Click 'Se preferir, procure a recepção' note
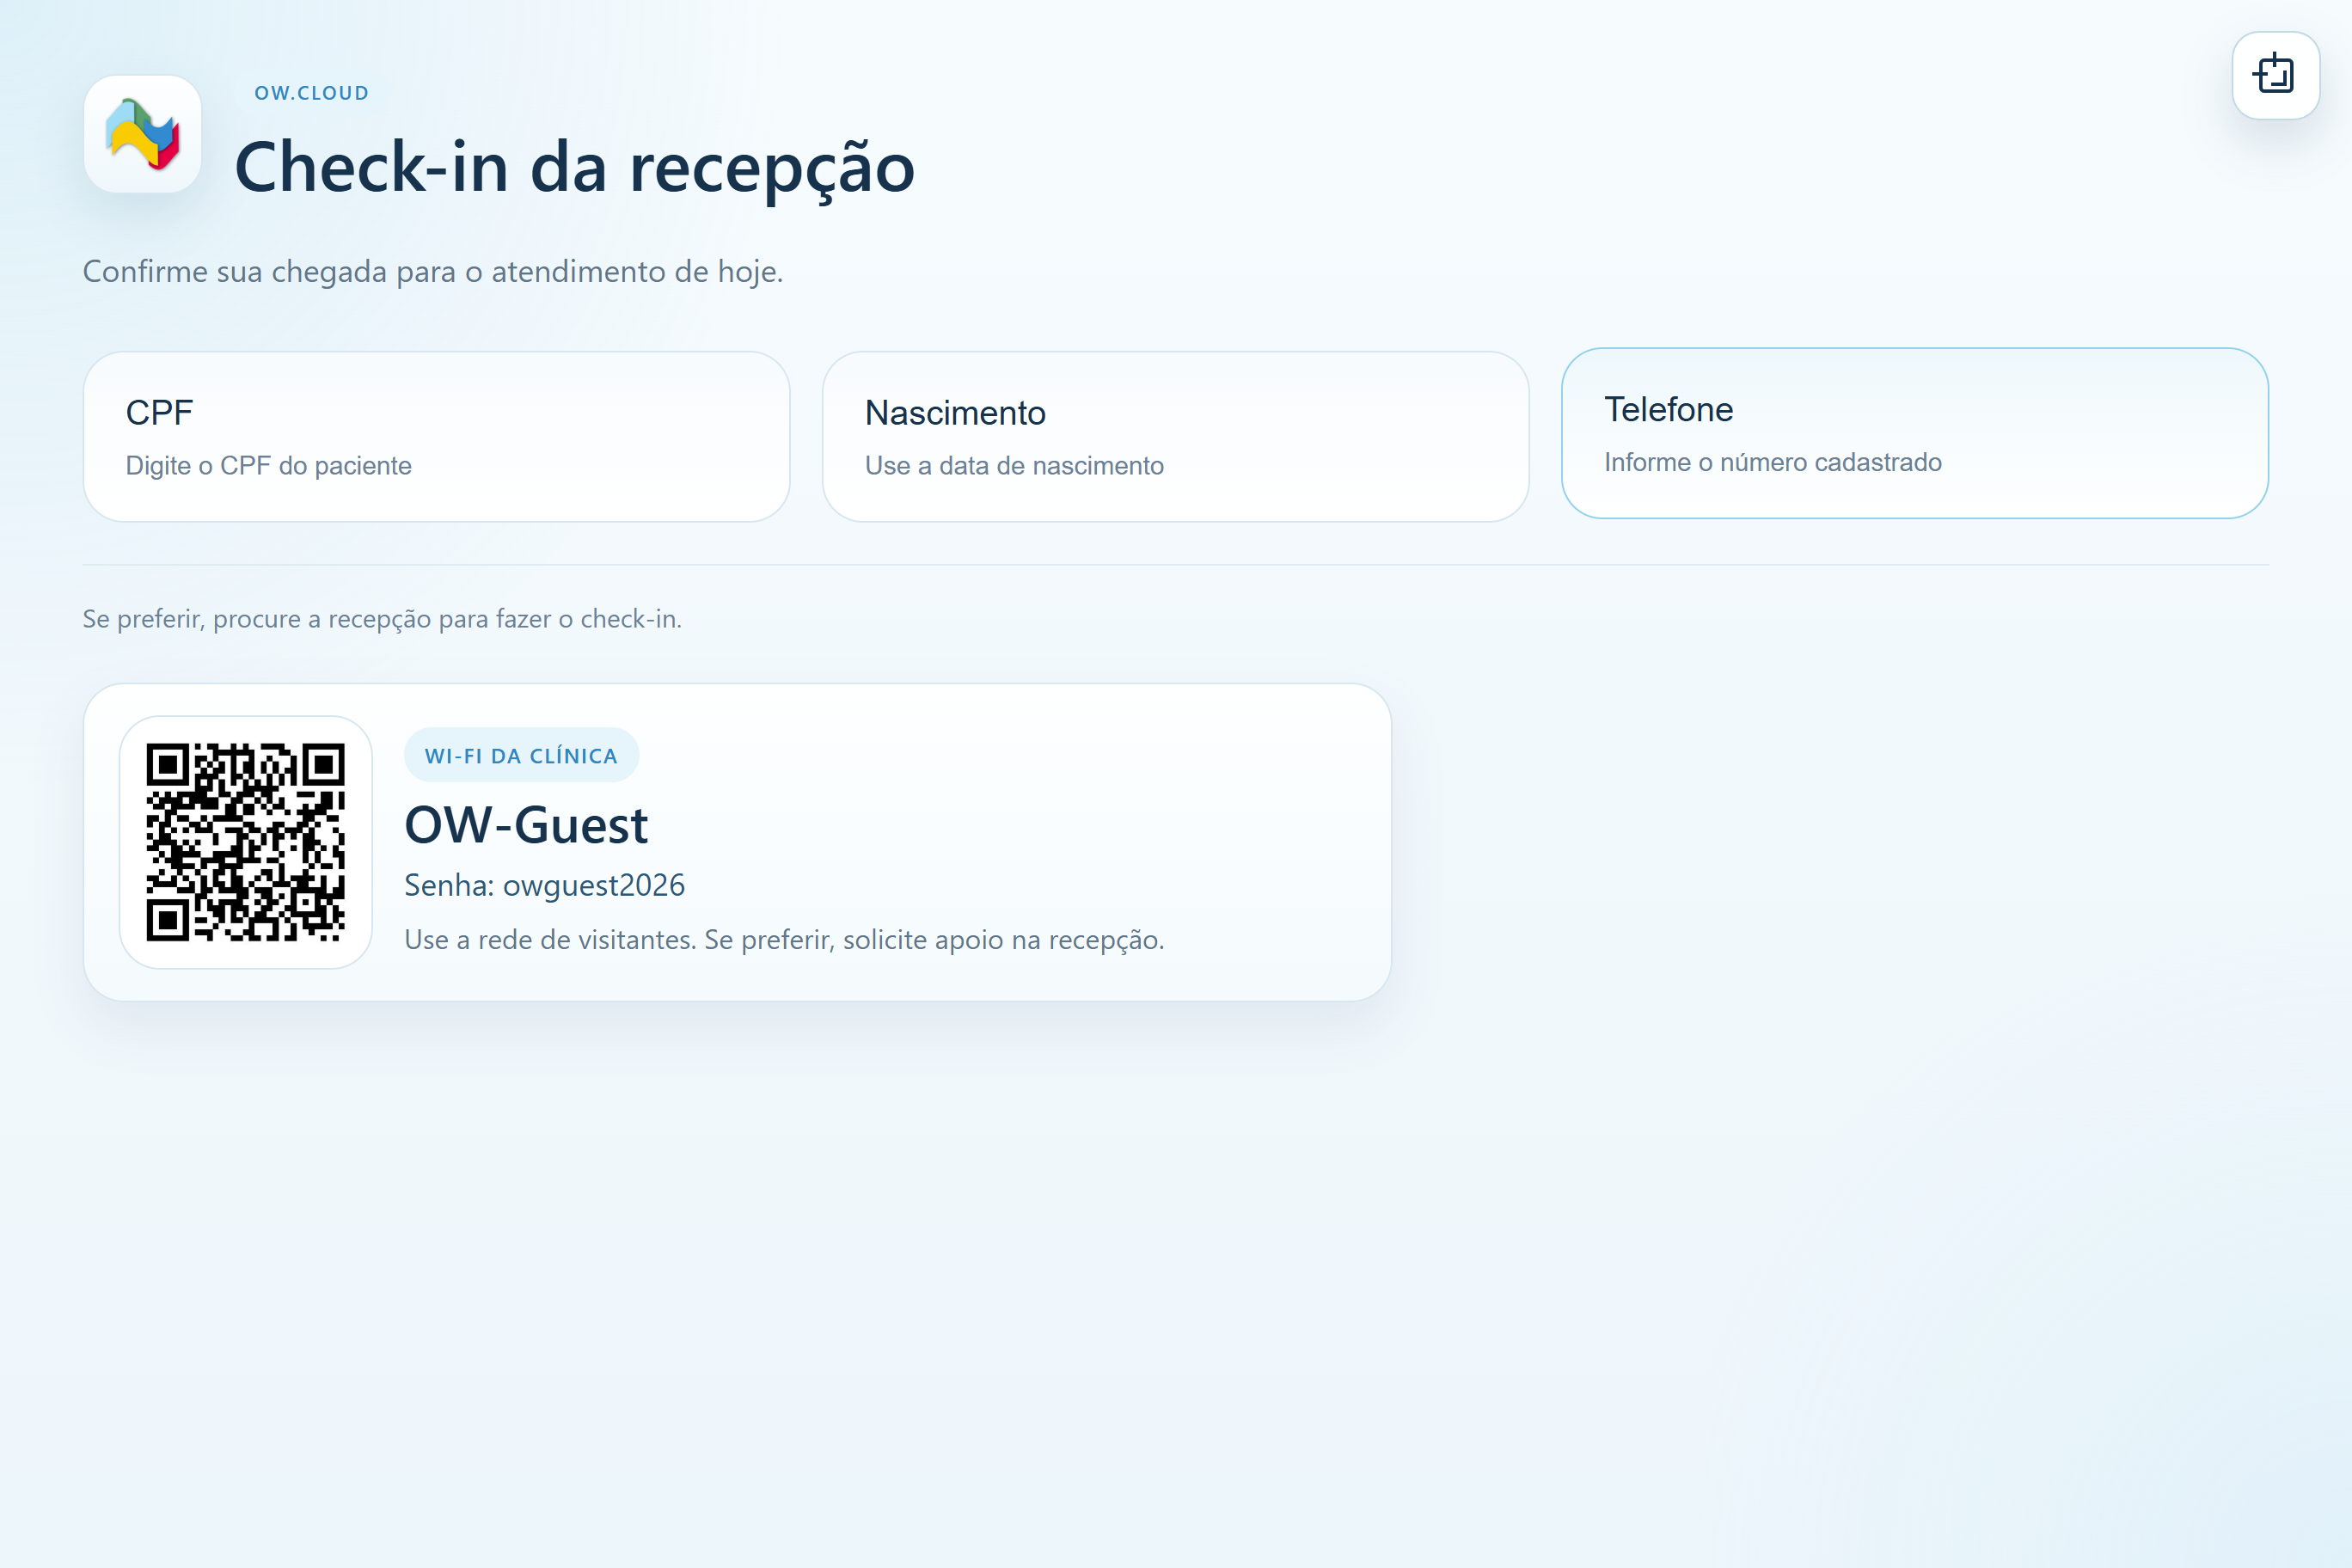This screenshot has width=2352, height=1568. 382,619
